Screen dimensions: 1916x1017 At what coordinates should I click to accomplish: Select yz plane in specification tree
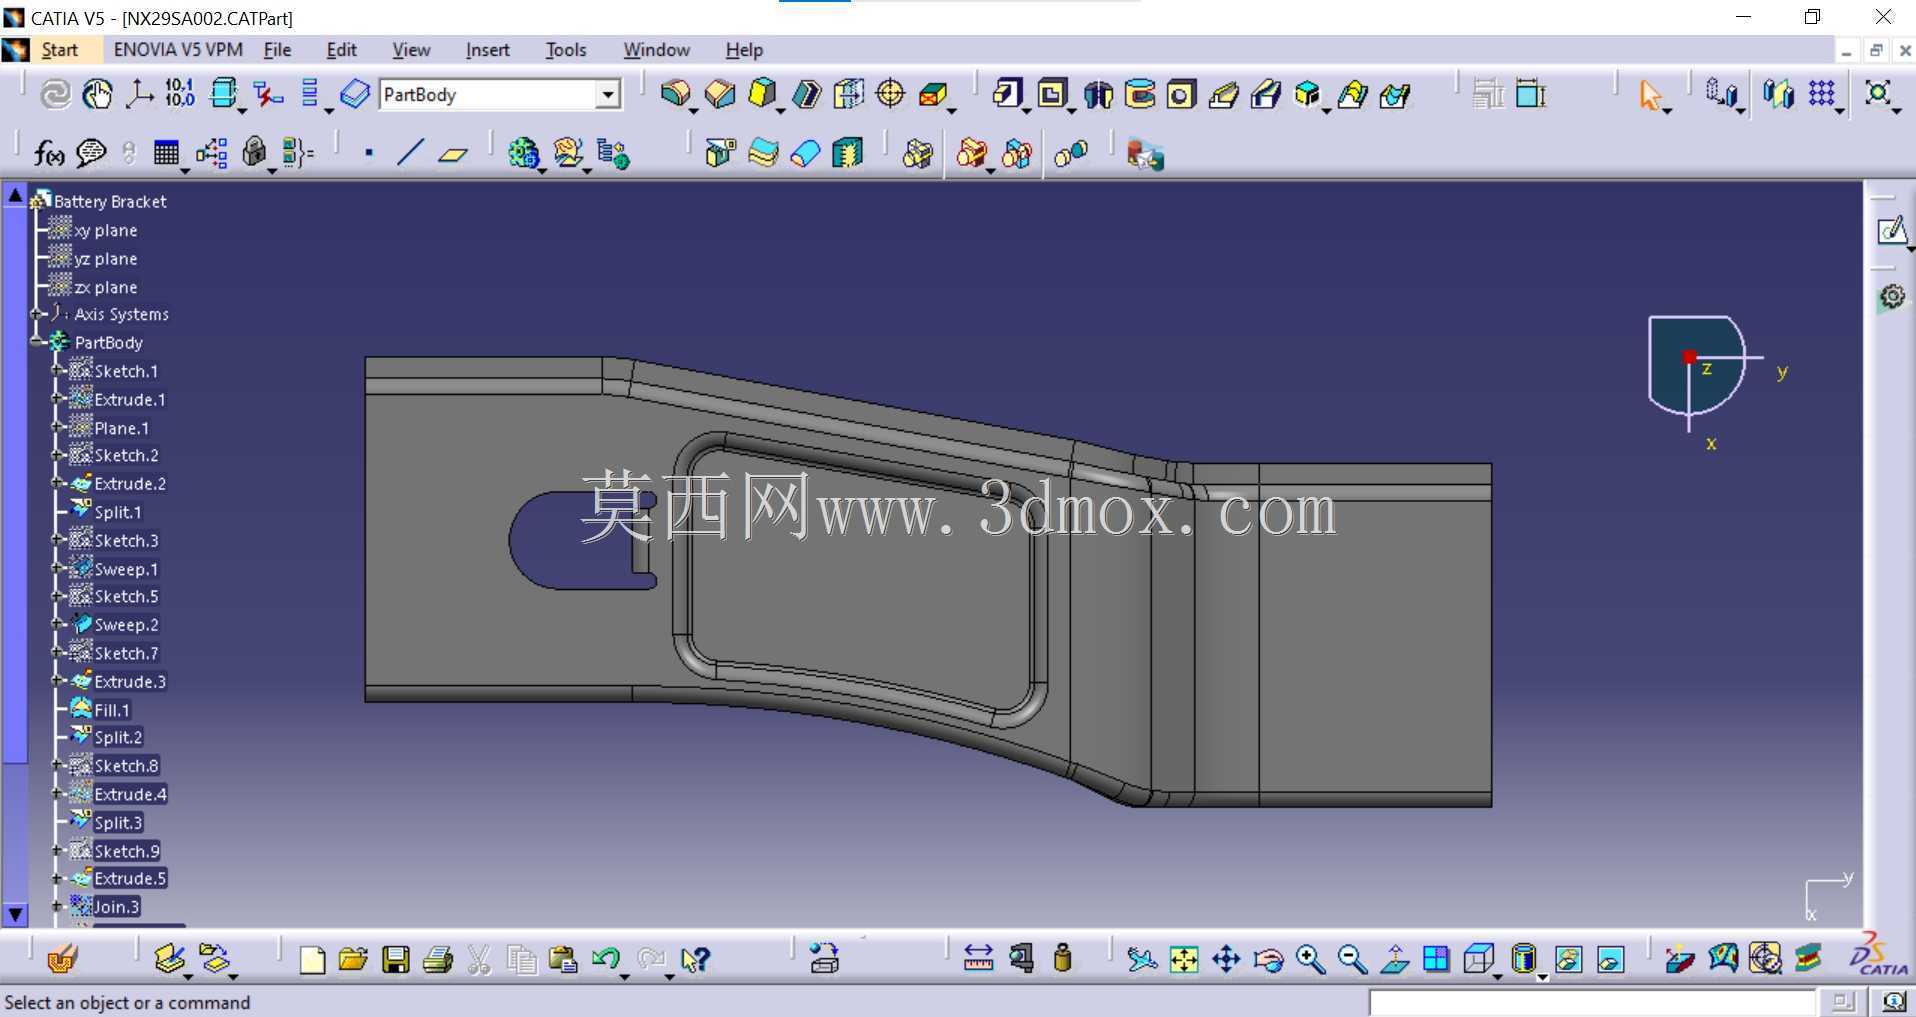(x=105, y=258)
